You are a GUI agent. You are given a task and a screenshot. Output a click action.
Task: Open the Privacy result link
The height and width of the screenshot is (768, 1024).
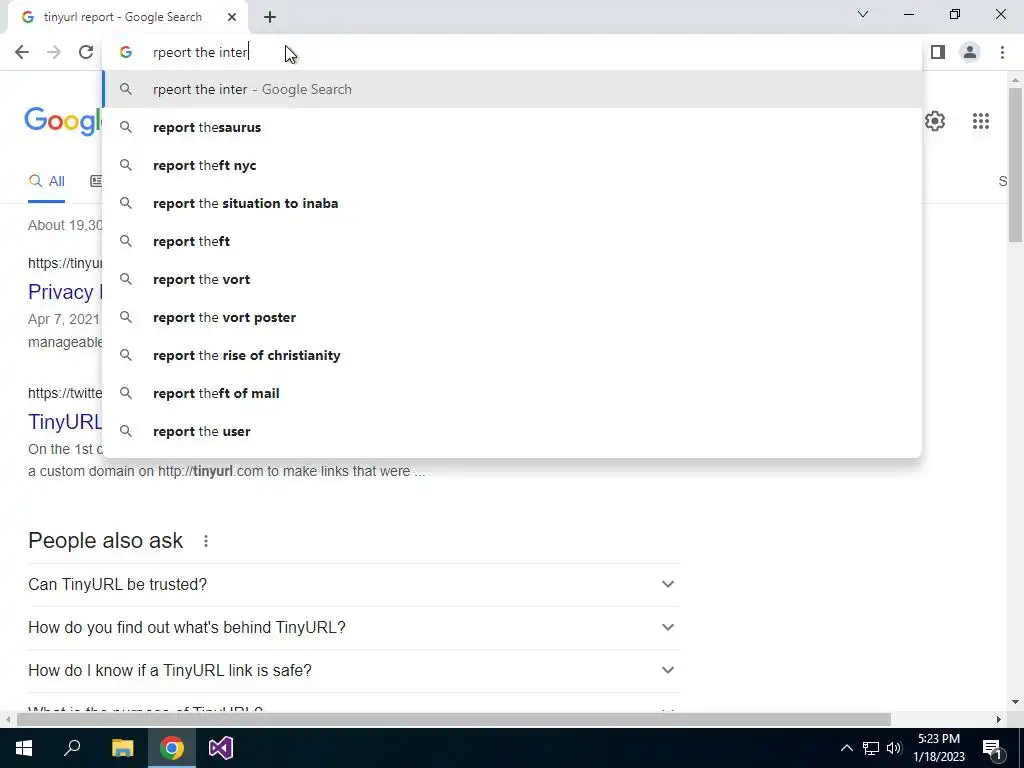[65, 292]
